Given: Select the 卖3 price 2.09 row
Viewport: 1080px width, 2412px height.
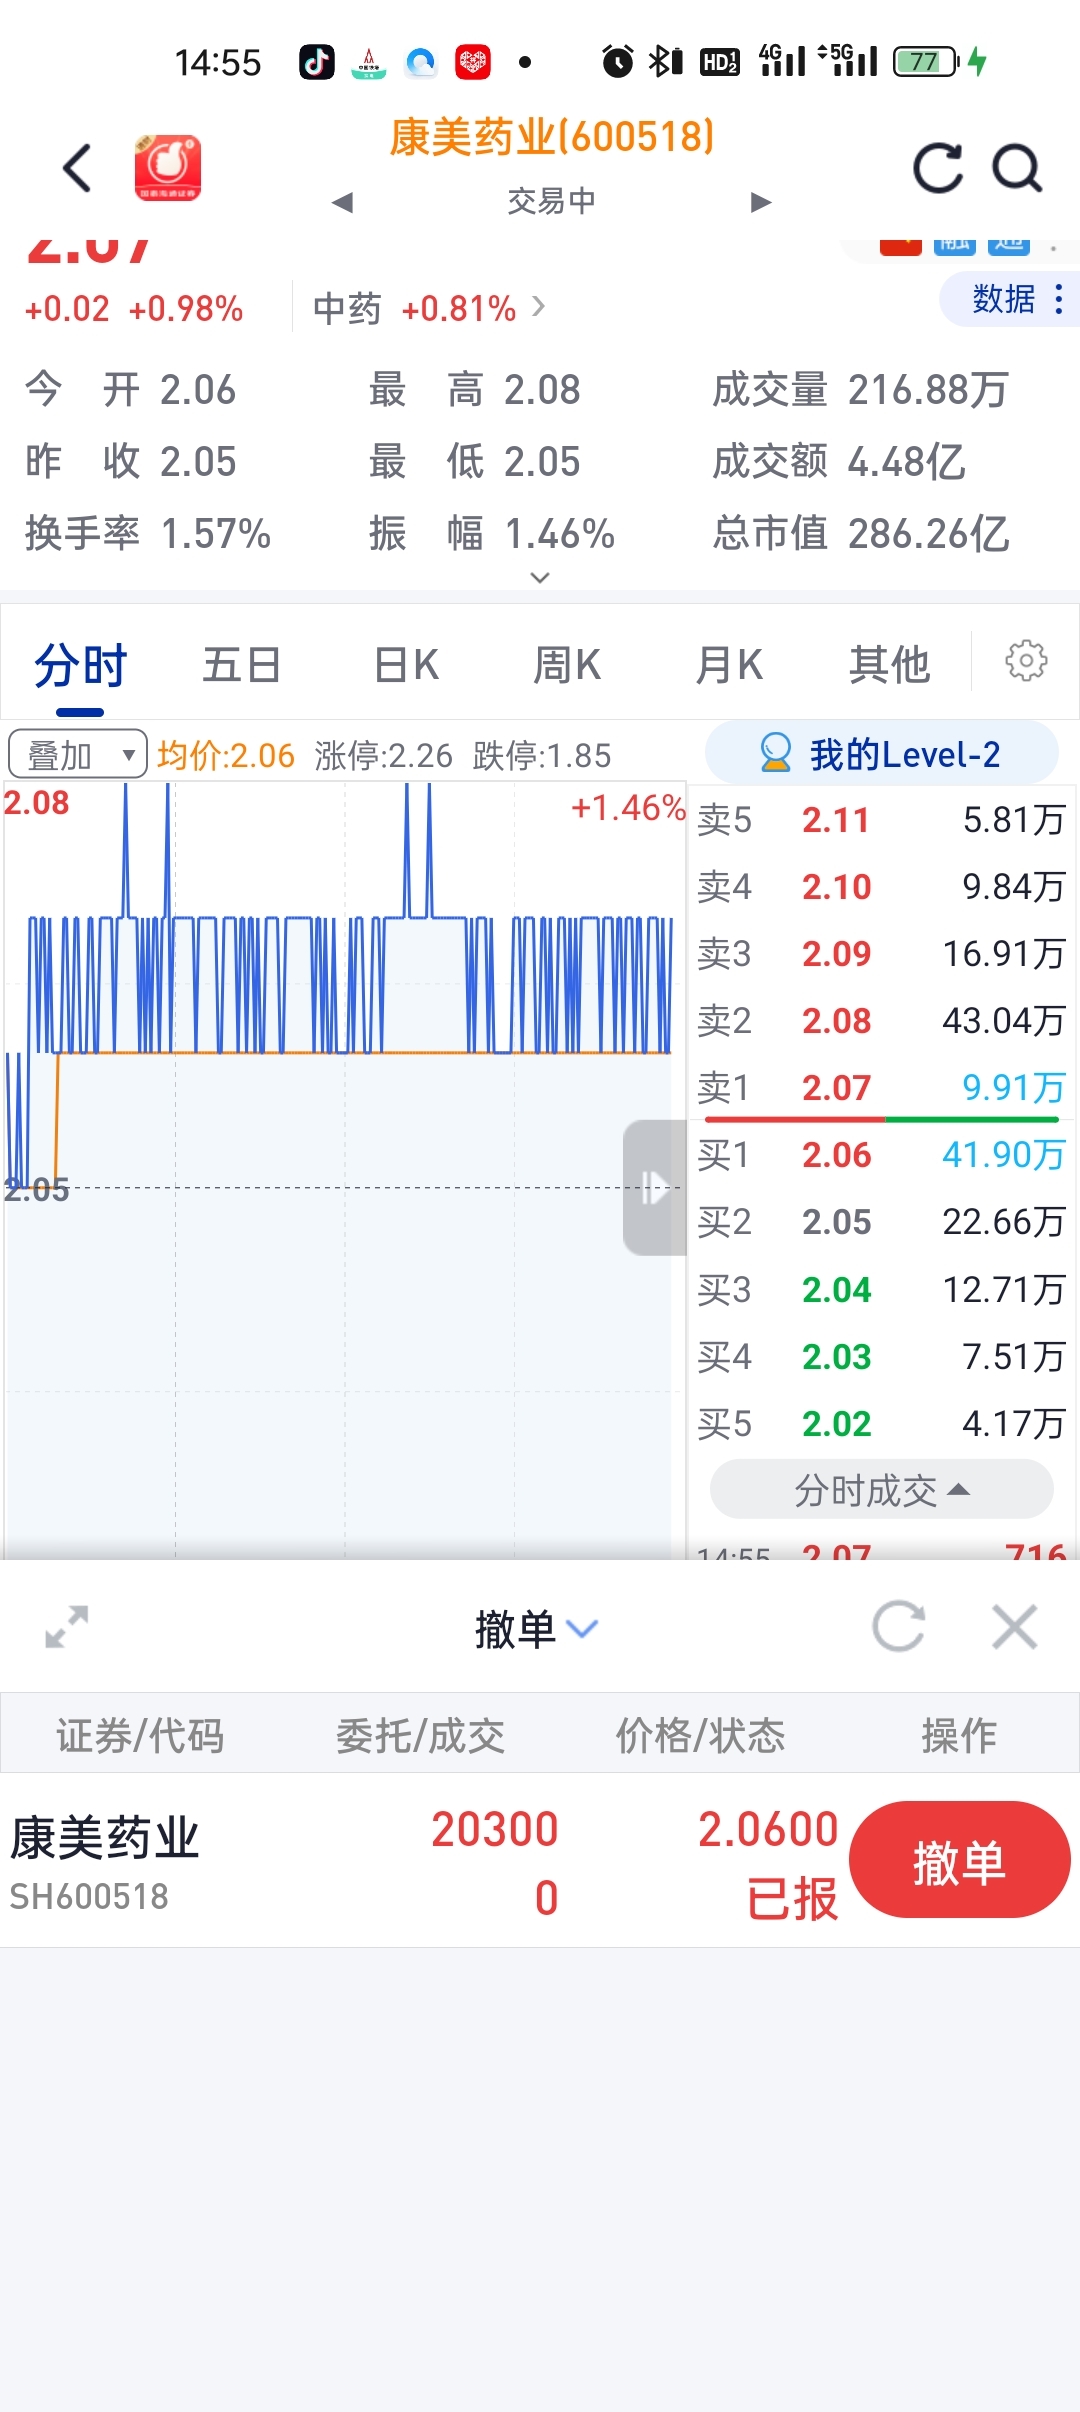Looking at the screenshot, I should (x=881, y=954).
